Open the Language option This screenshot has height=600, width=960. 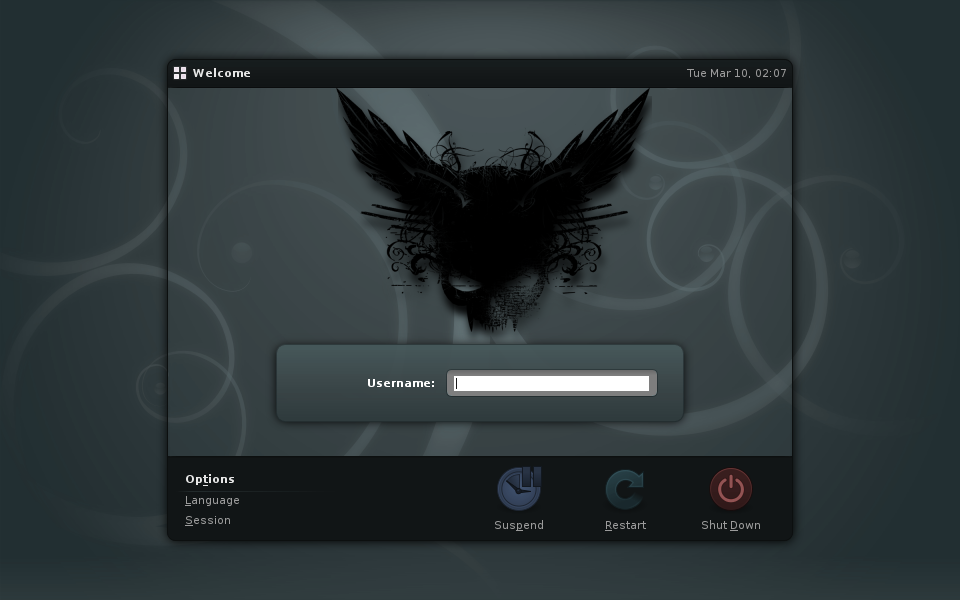point(212,500)
